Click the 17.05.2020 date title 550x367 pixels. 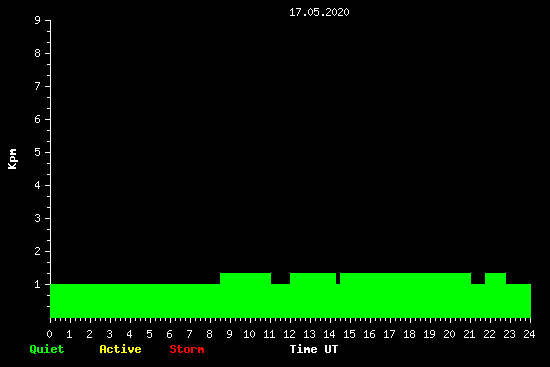319,12
